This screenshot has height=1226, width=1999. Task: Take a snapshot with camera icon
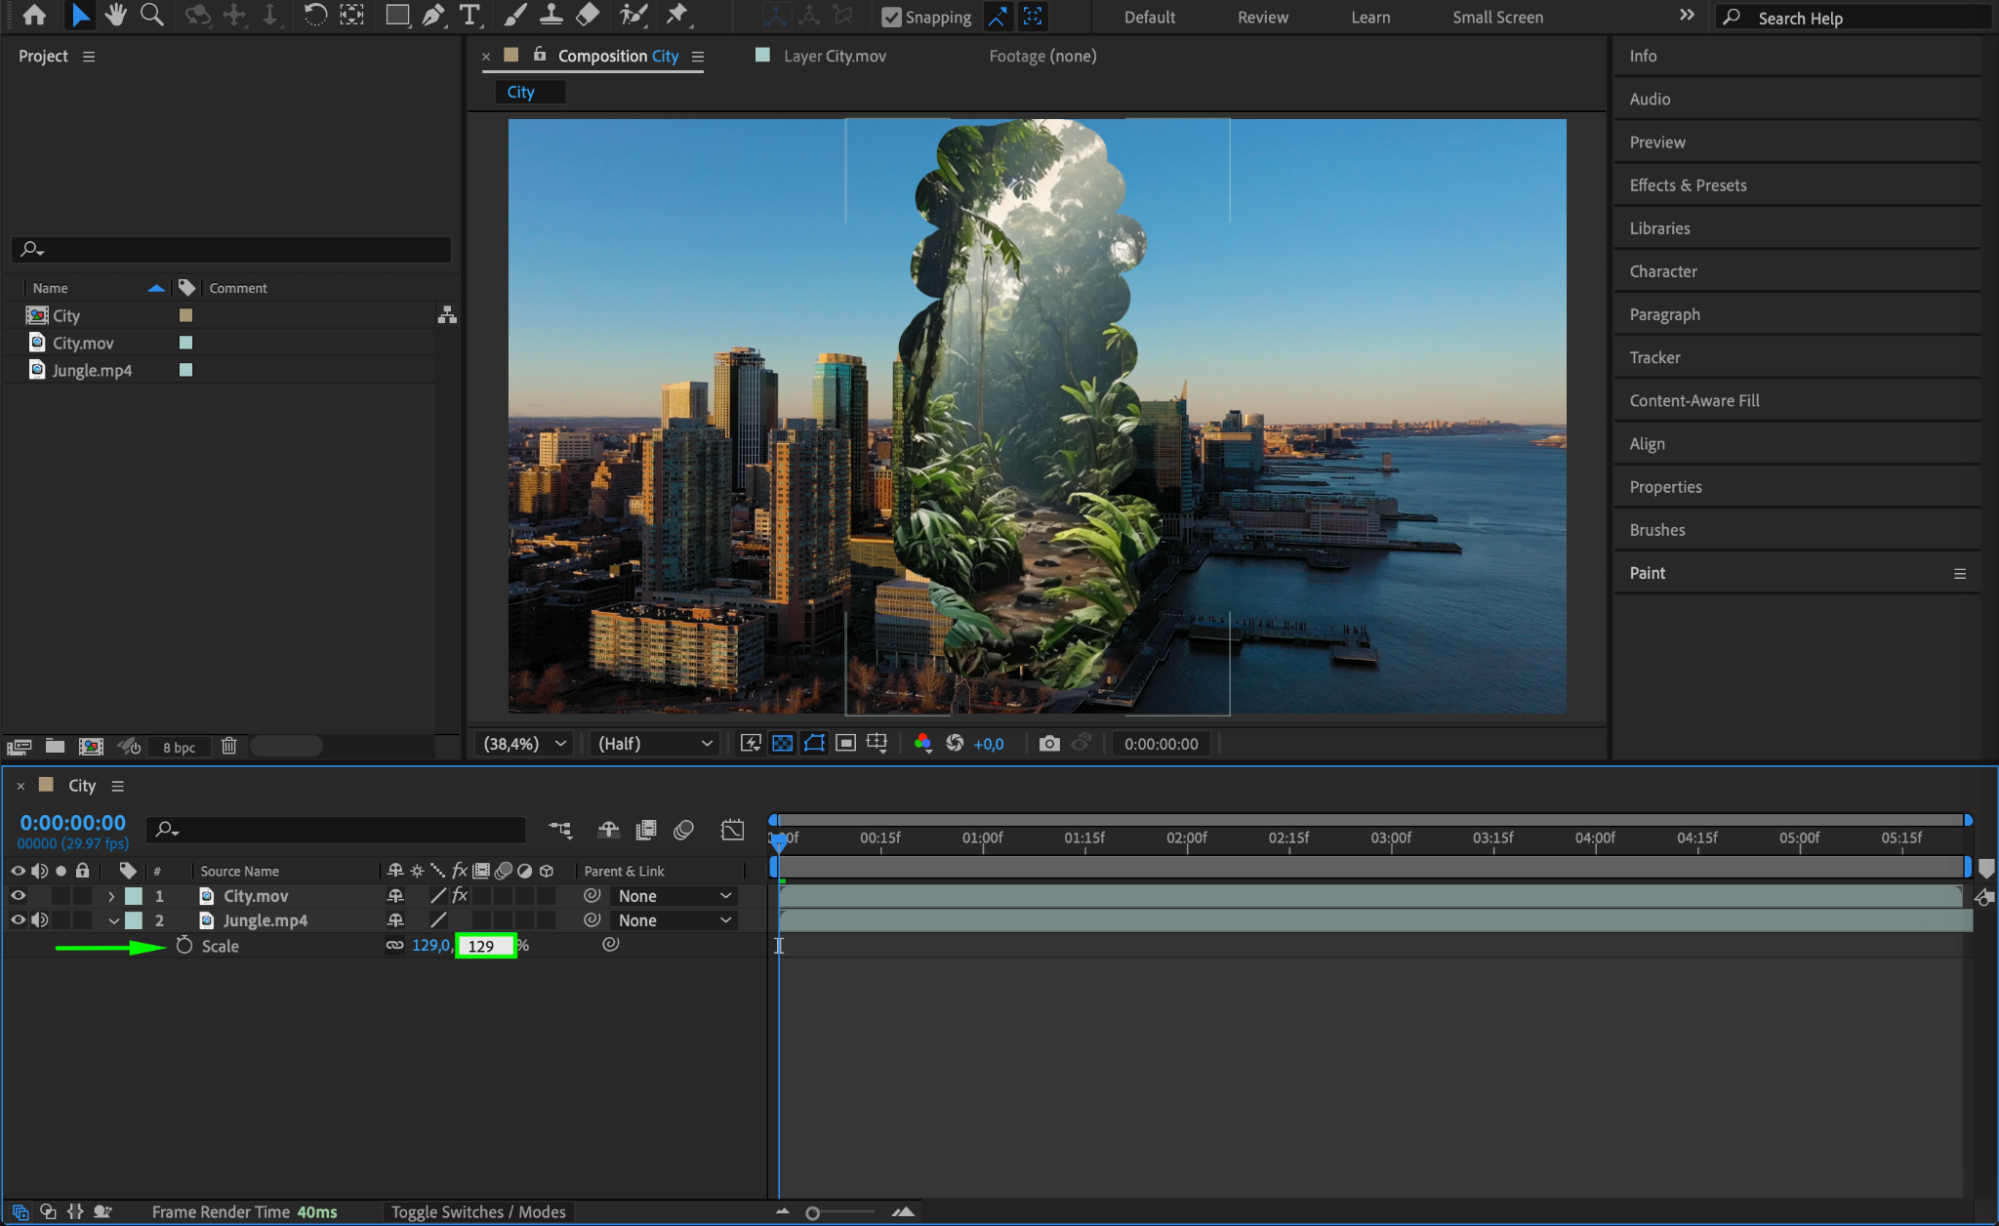pyautogui.click(x=1048, y=743)
